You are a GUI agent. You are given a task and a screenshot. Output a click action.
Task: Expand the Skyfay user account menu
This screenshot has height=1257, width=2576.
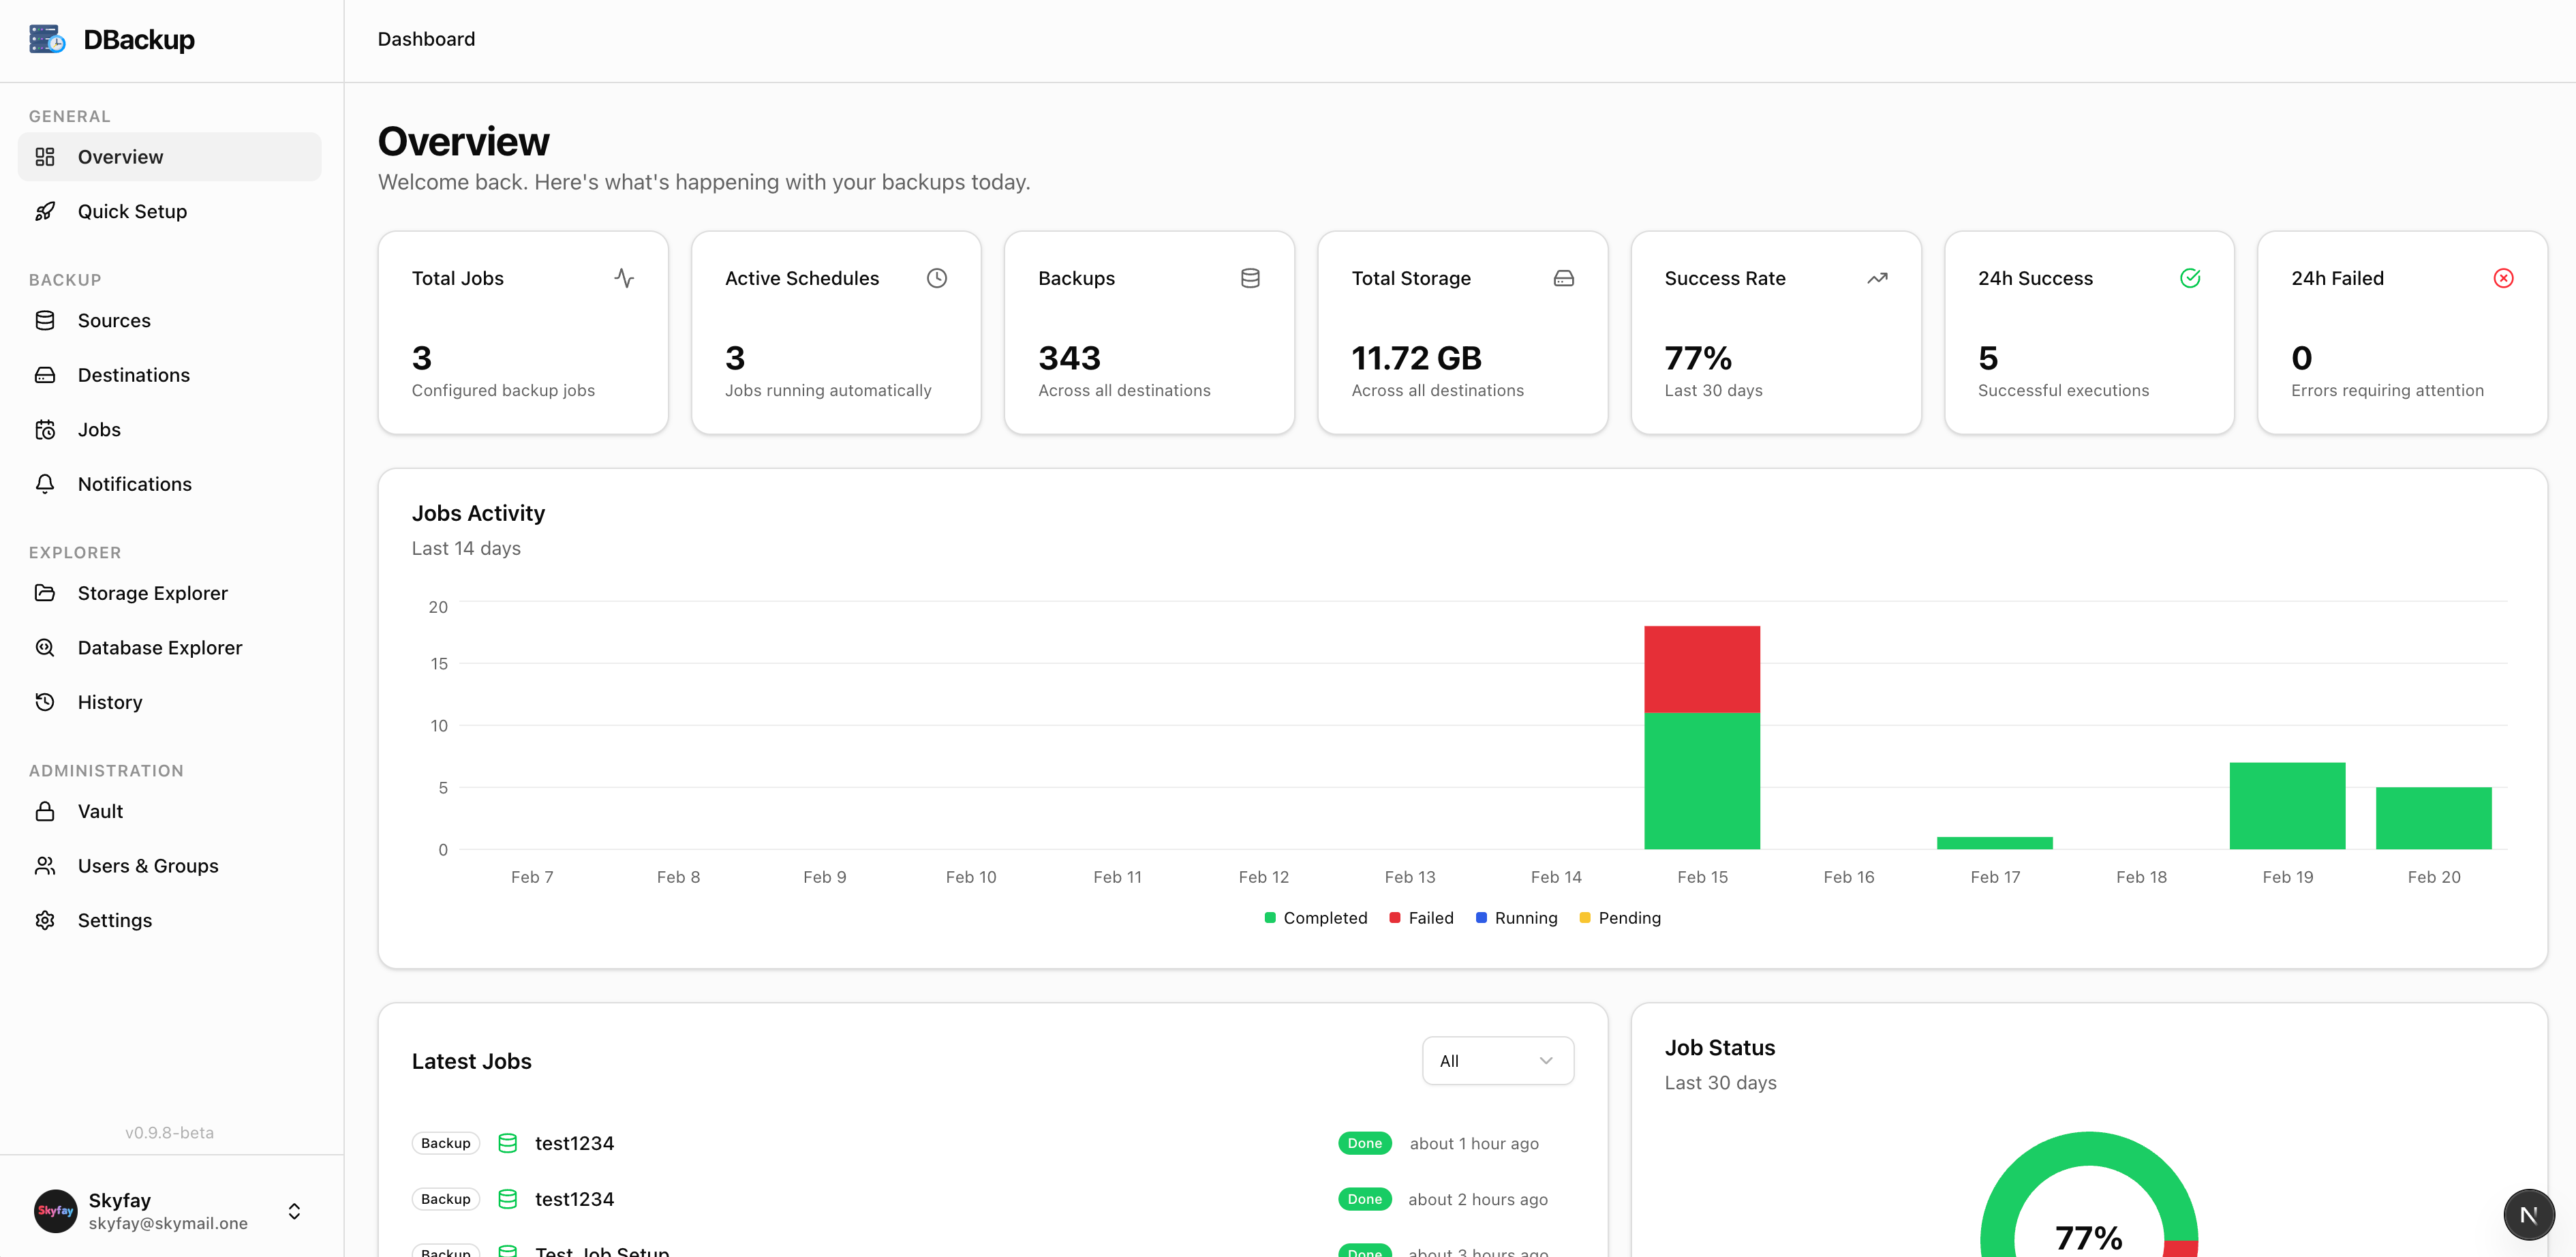point(294,1211)
